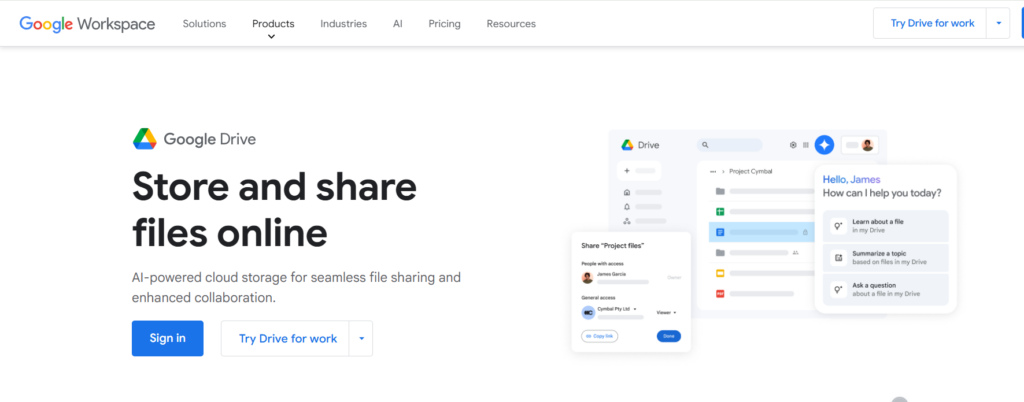Click the green Sheets file icon

(x=719, y=211)
